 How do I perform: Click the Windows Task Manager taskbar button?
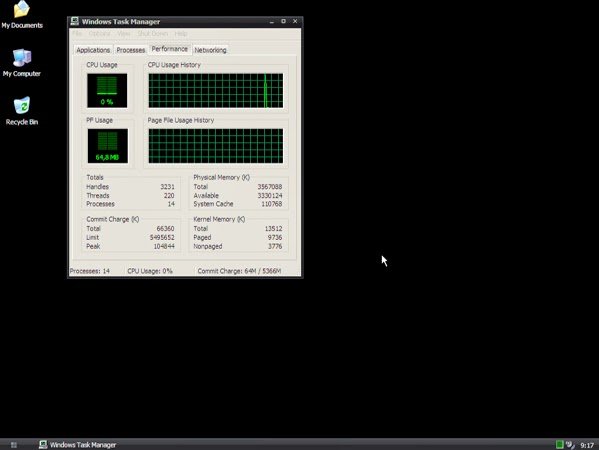click(x=78, y=445)
